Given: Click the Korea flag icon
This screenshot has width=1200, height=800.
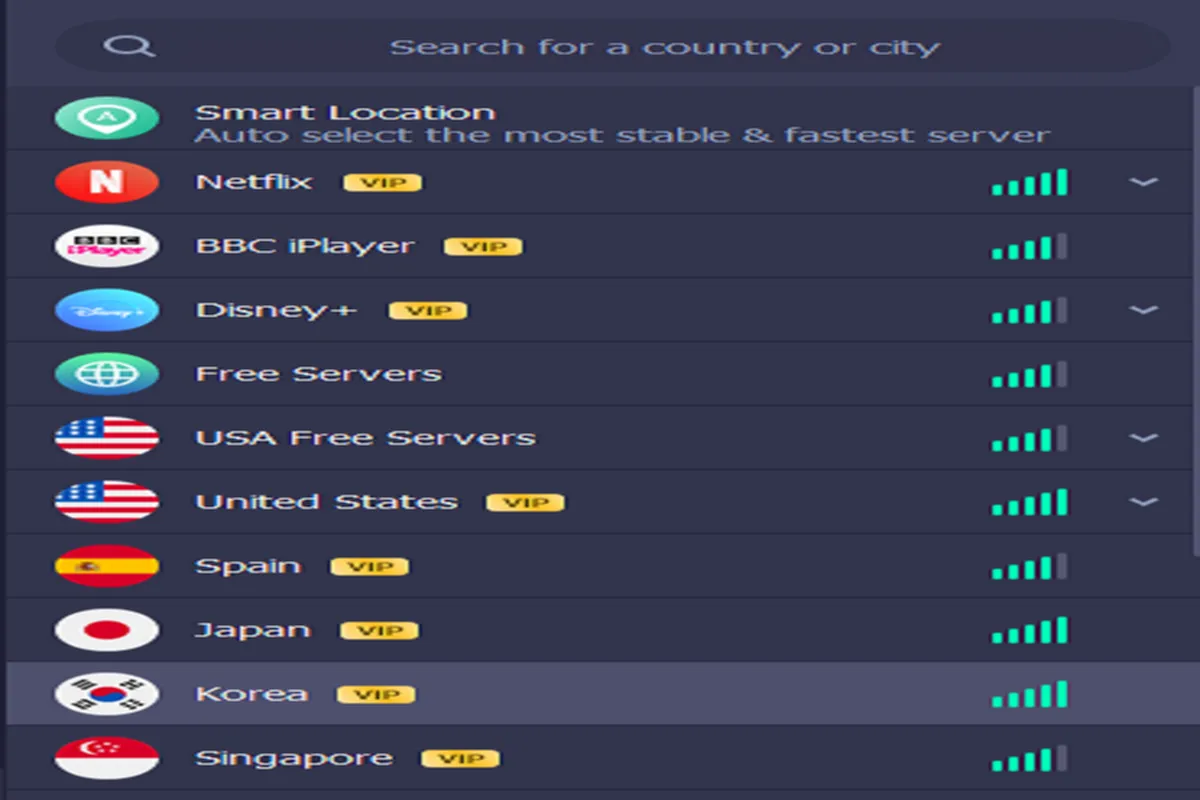Looking at the screenshot, I should click(x=106, y=694).
